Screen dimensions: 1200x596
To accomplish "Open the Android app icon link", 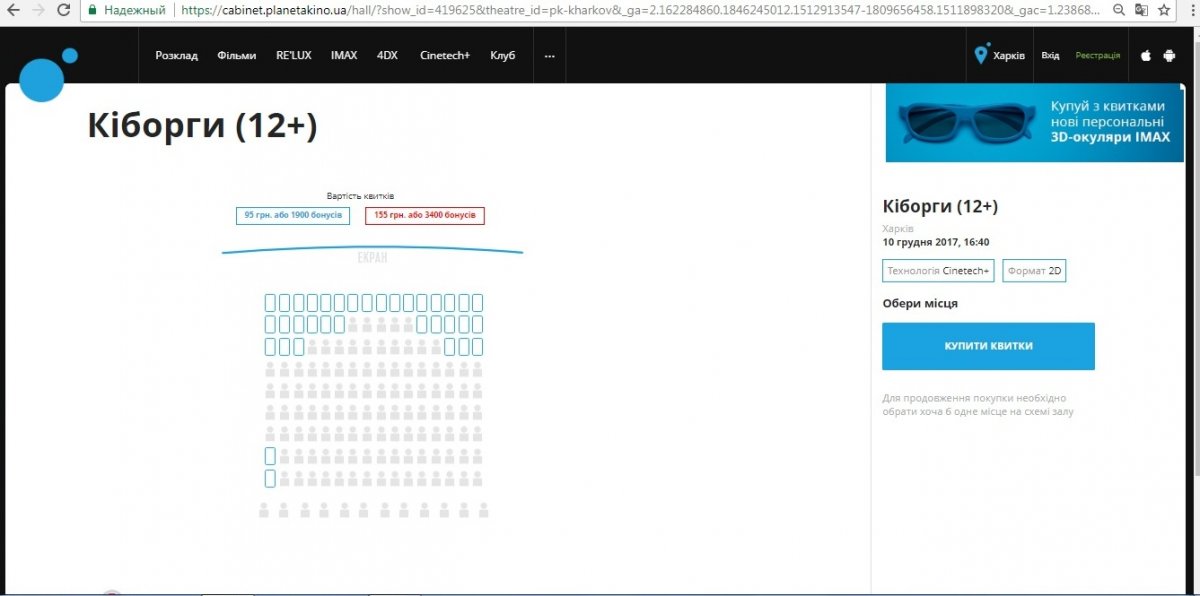I will (x=1169, y=56).
